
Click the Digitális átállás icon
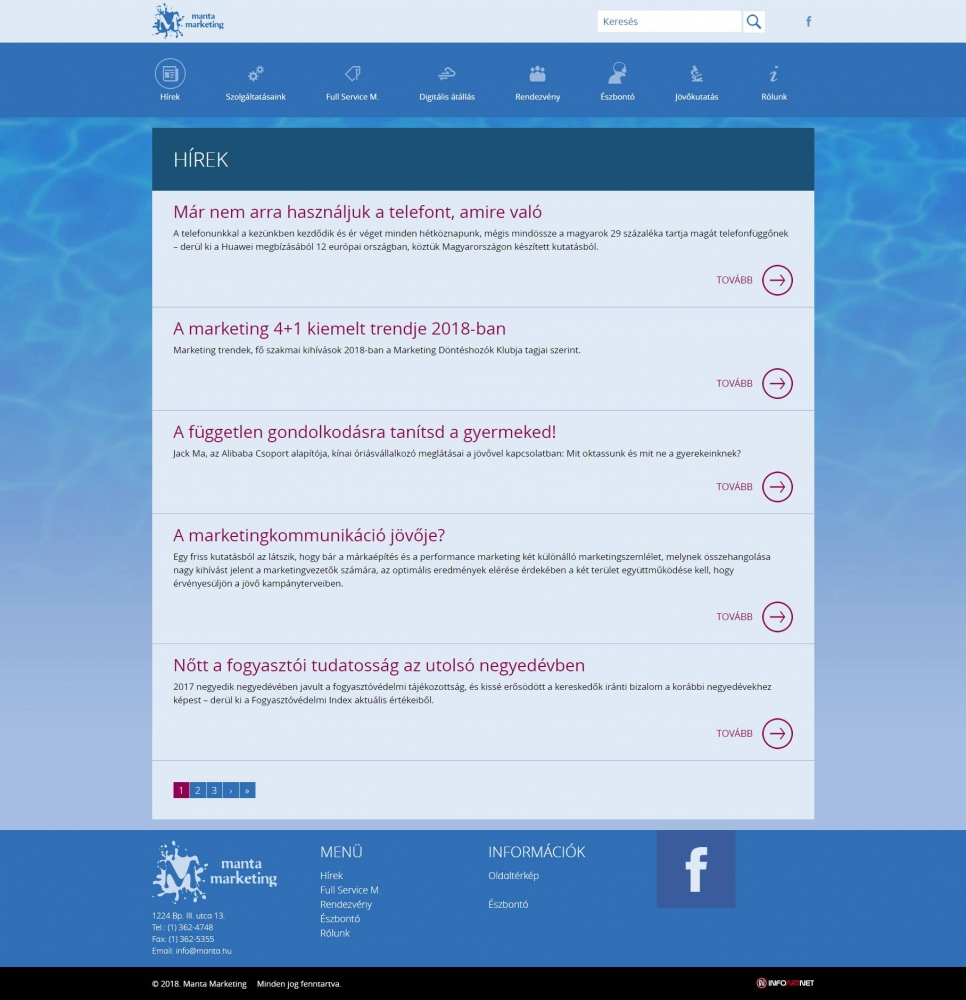click(x=447, y=73)
